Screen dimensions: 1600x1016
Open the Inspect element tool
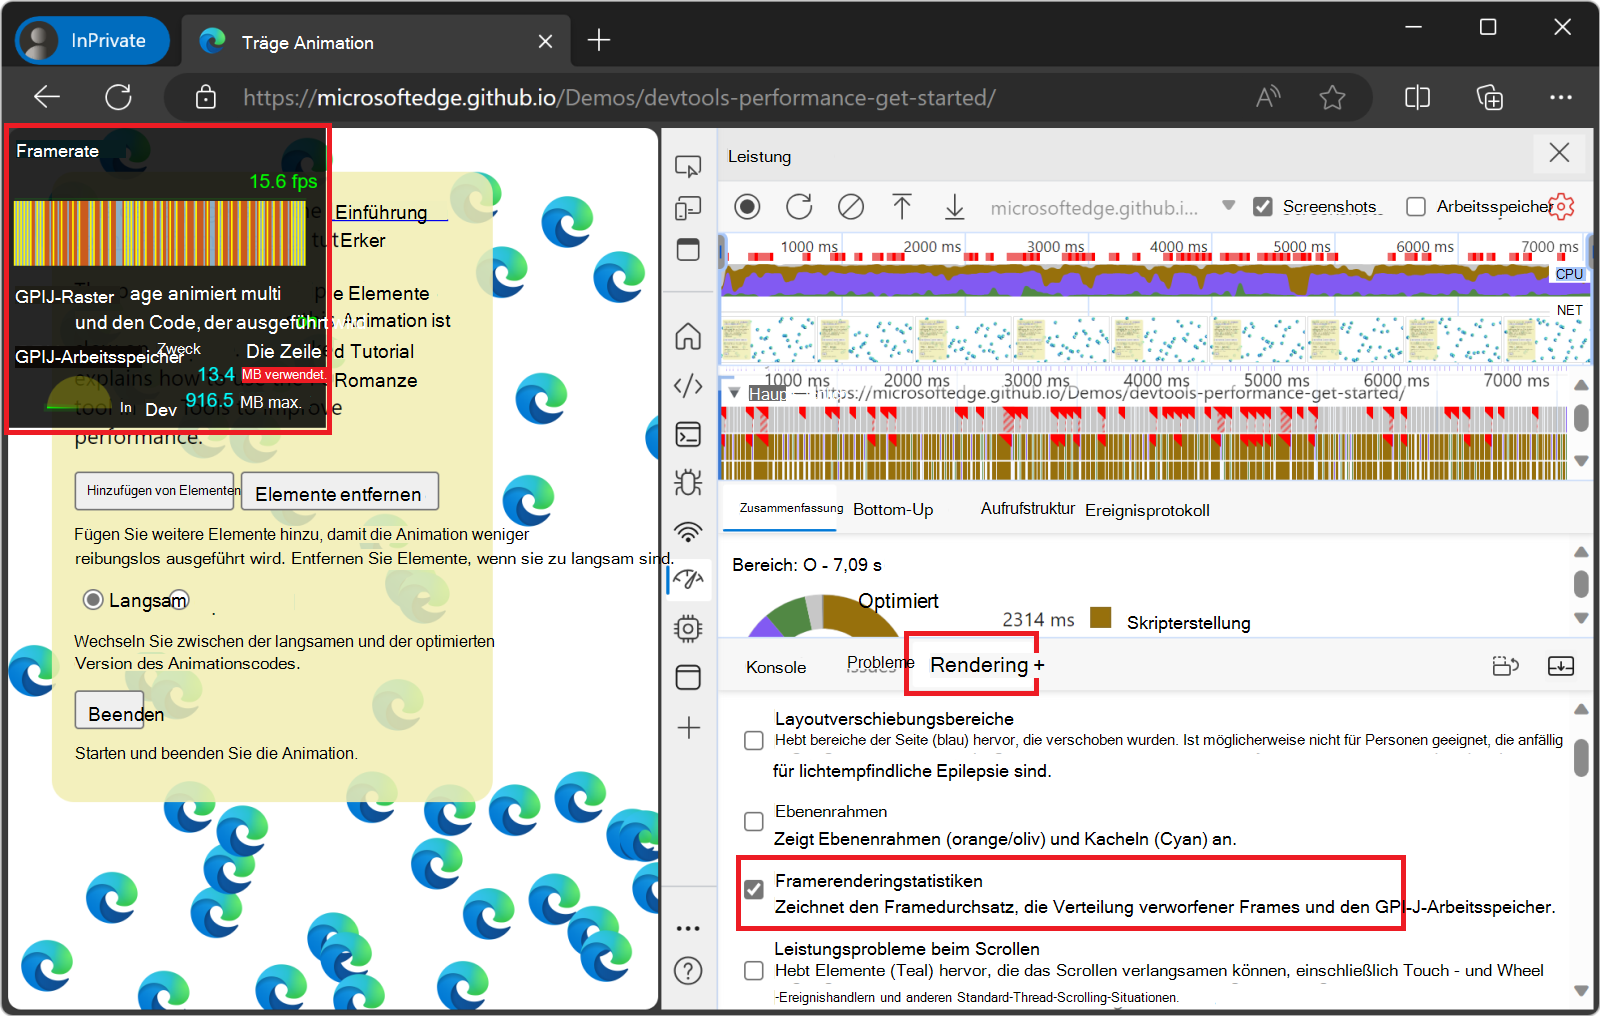pos(688,166)
